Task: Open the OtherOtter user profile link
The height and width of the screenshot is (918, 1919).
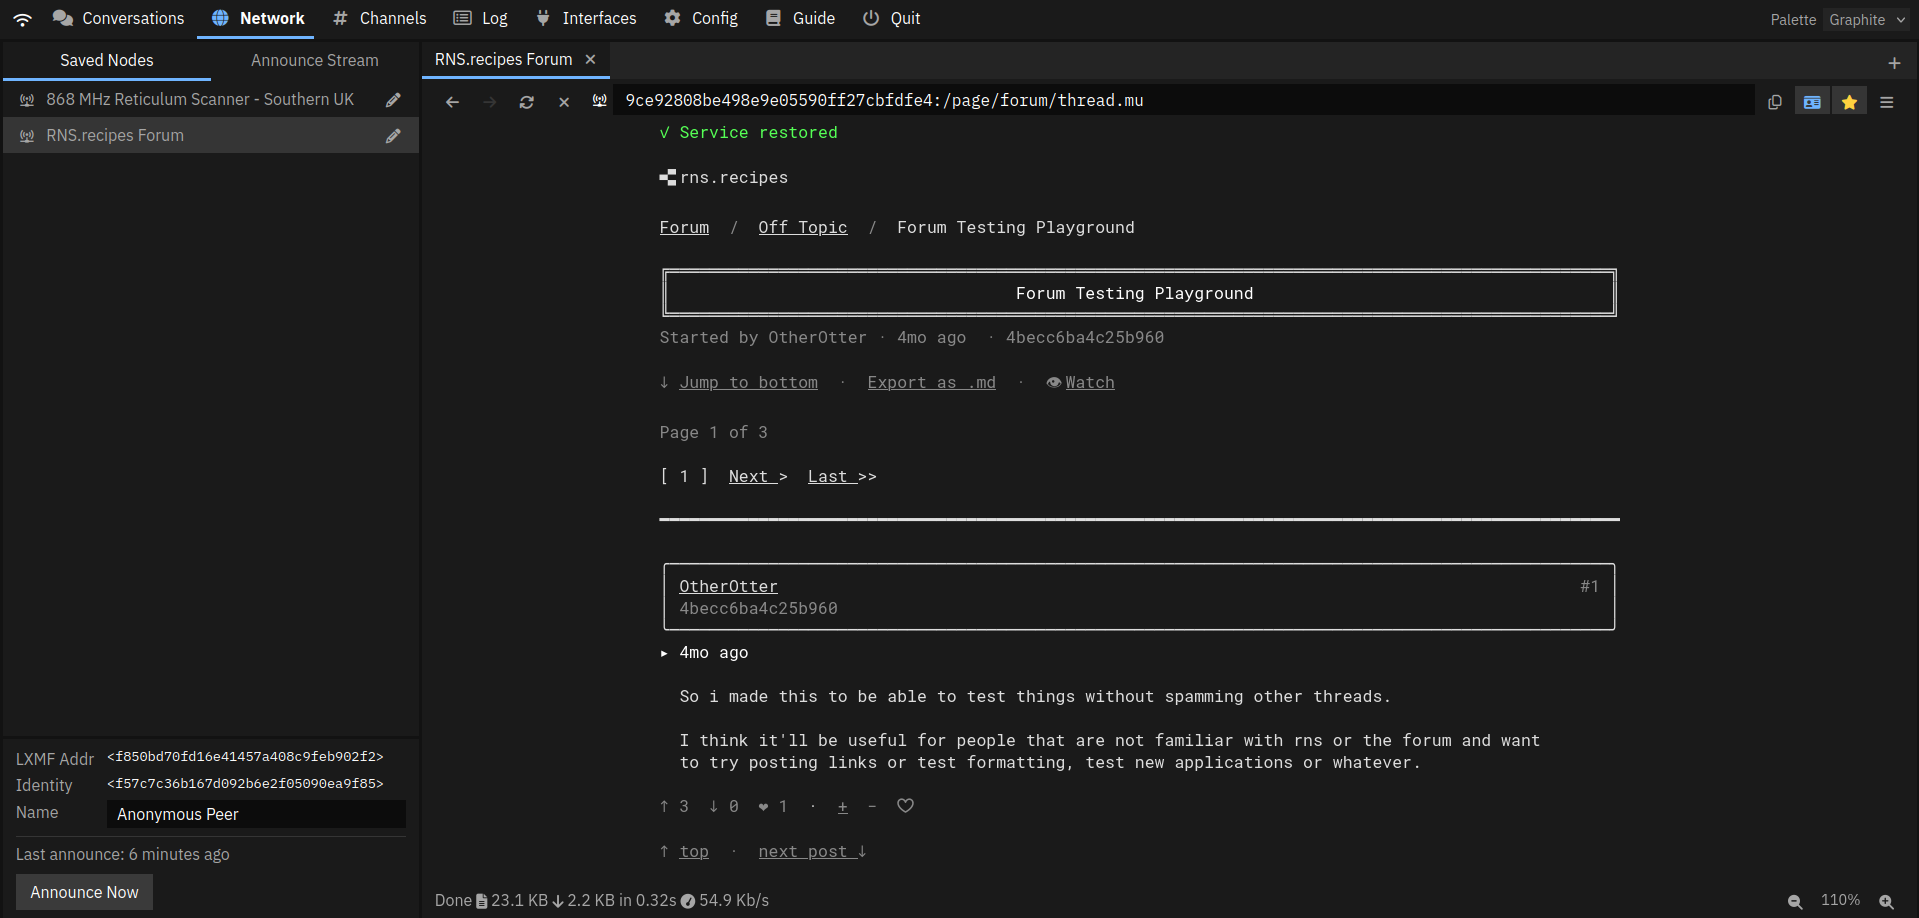Action: click(x=728, y=587)
